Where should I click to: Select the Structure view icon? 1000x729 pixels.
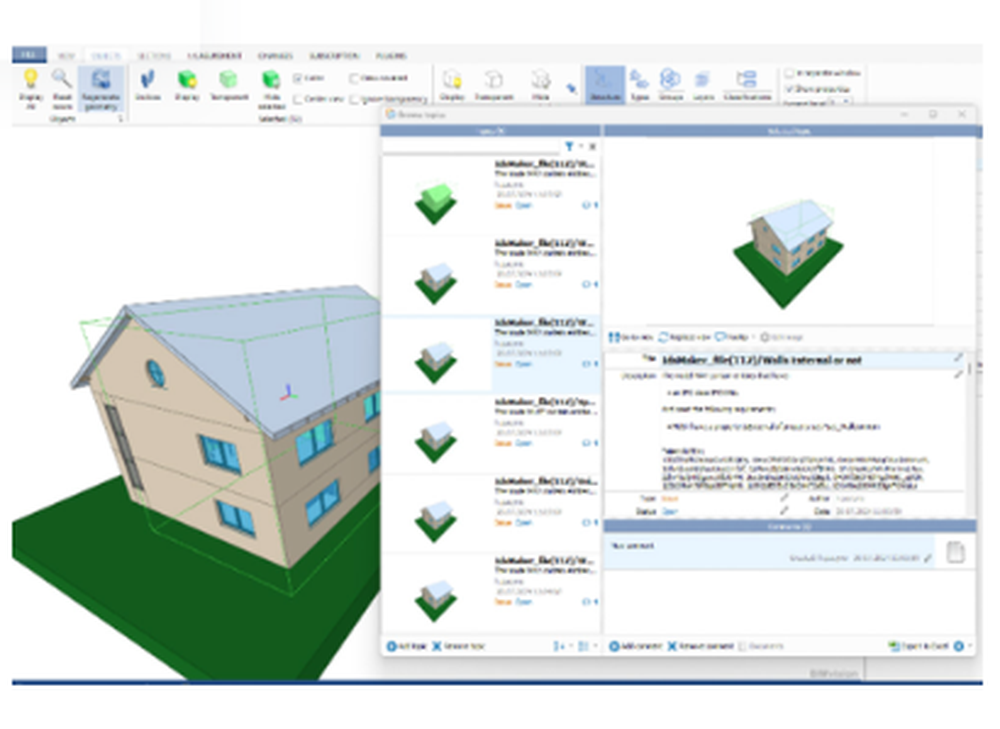[603, 80]
